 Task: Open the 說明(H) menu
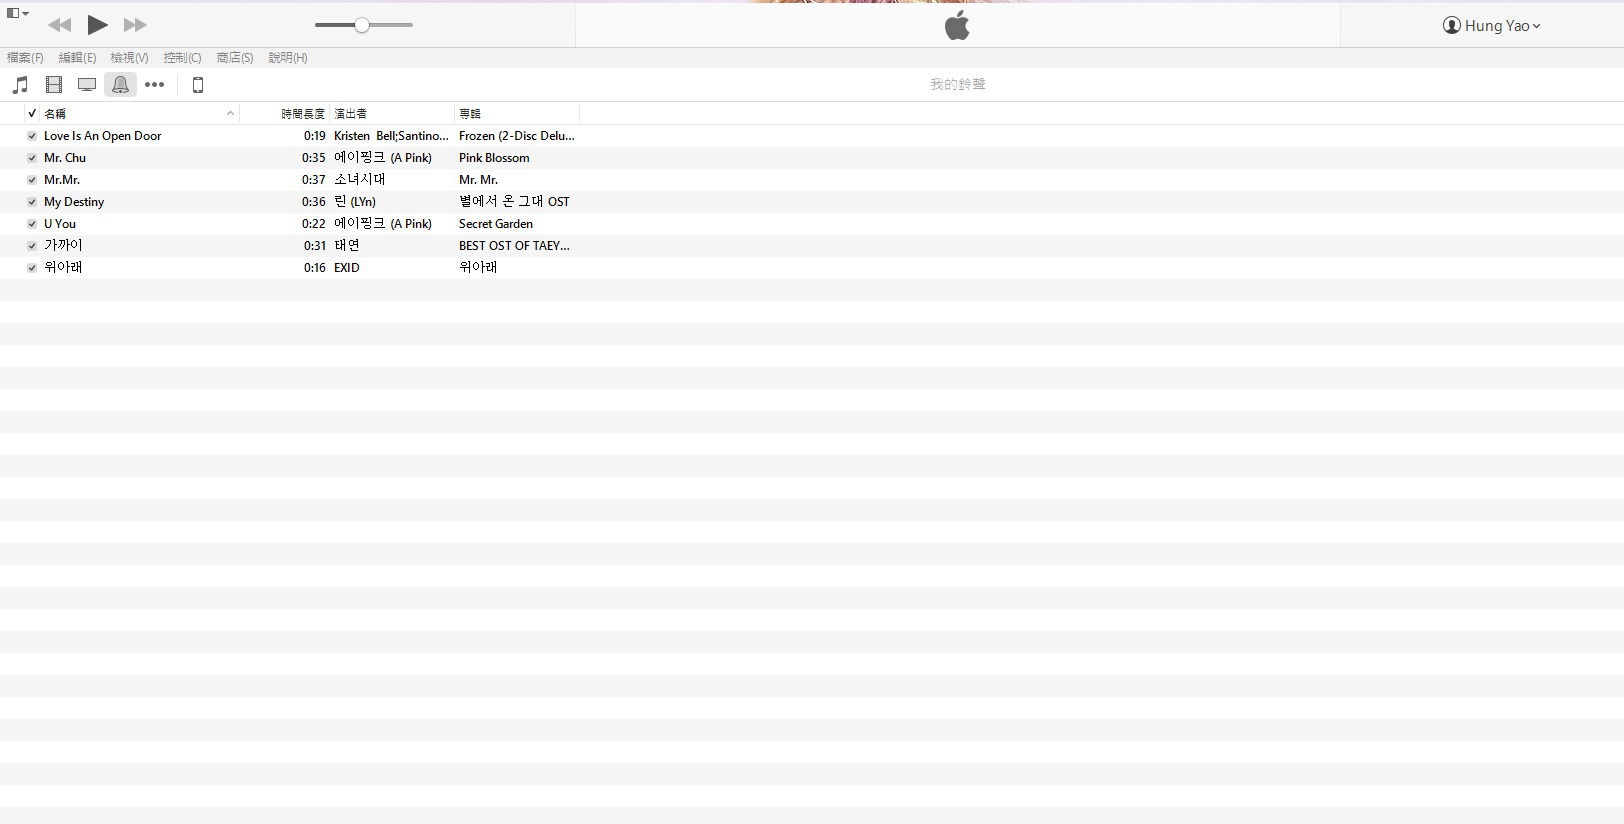(x=288, y=58)
